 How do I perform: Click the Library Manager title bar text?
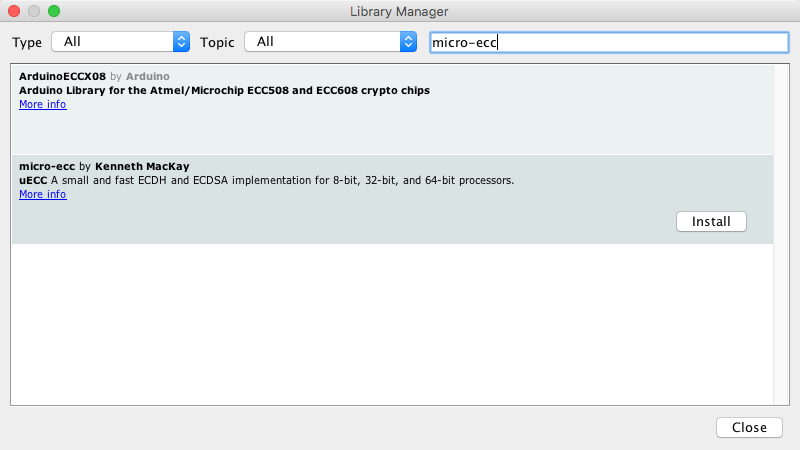tap(399, 11)
